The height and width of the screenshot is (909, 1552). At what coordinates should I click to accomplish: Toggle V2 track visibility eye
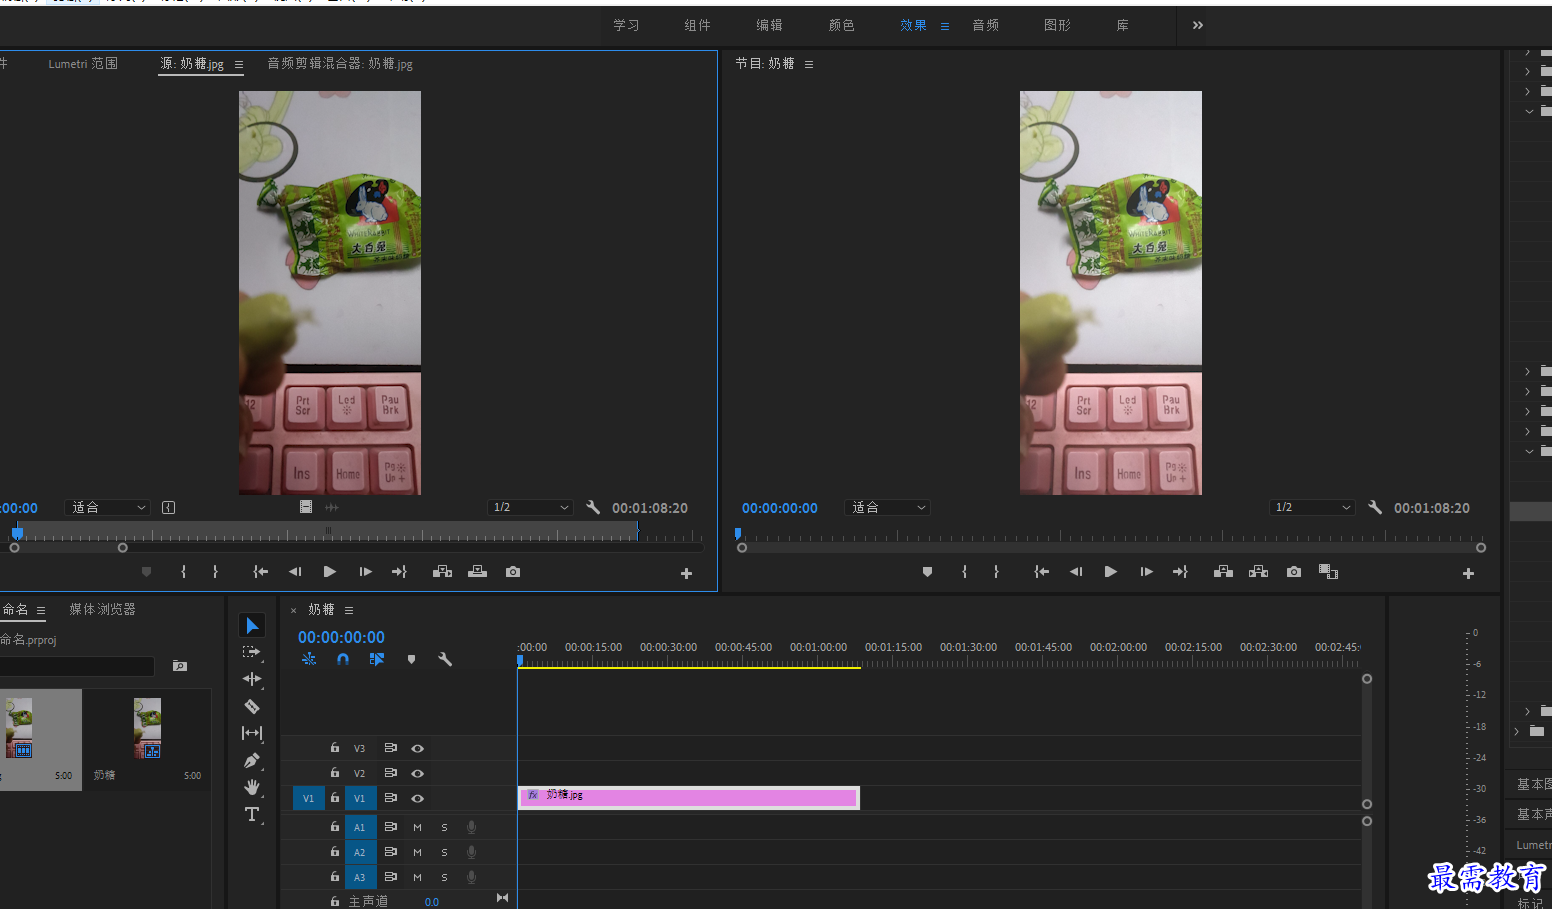pos(418,773)
